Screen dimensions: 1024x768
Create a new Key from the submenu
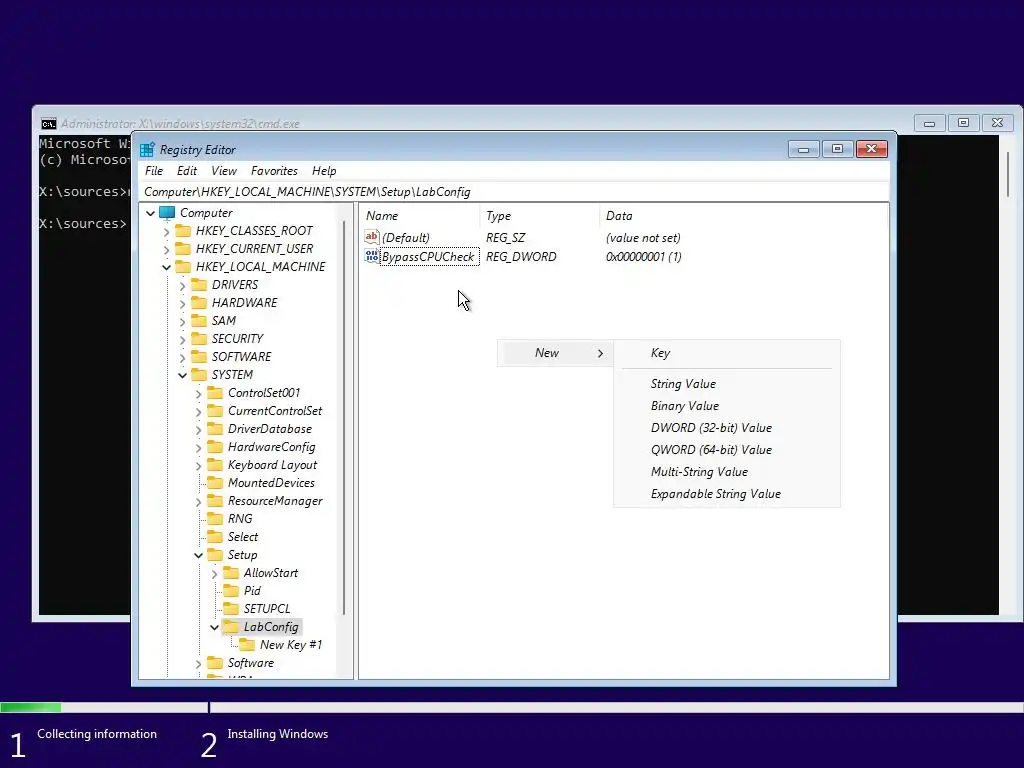click(727, 353)
